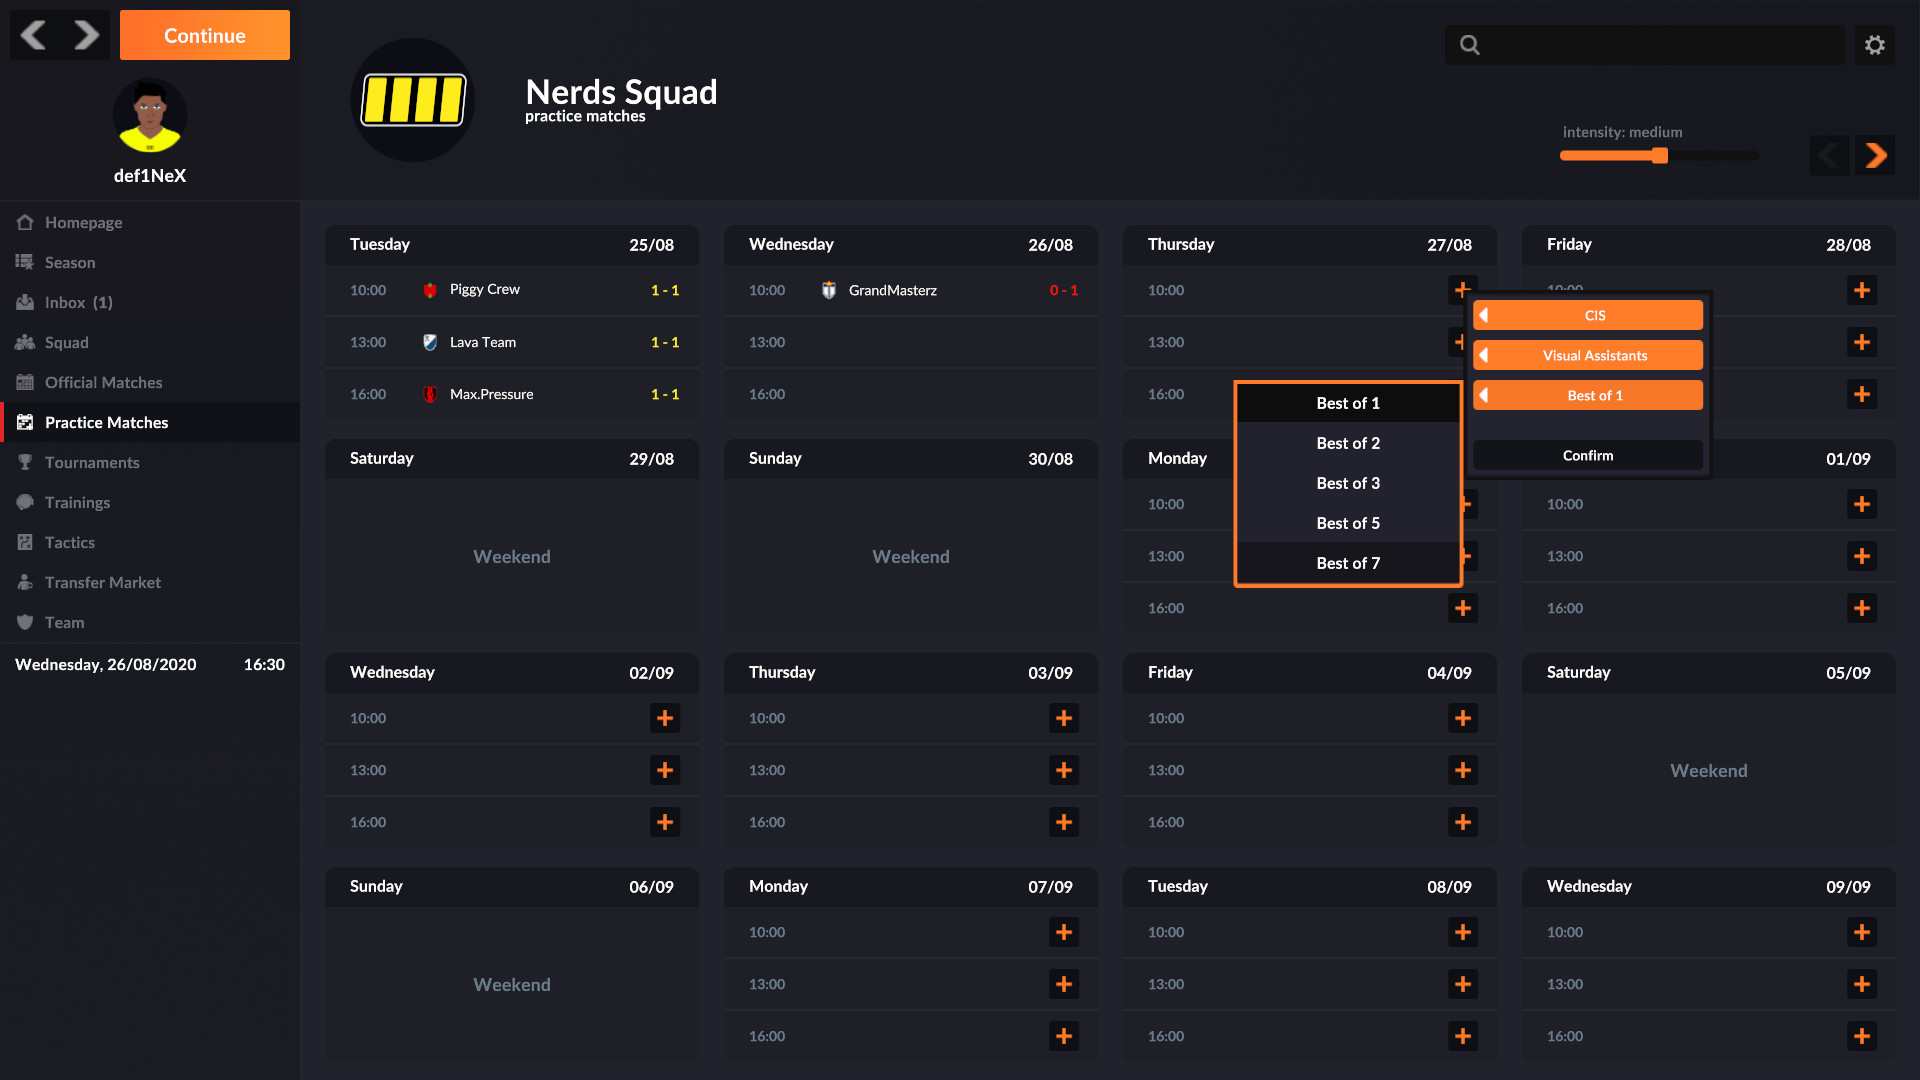The height and width of the screenshot is (1080, 1920).
Task: Adjust the intensity slider
Action: point(1659,156)
